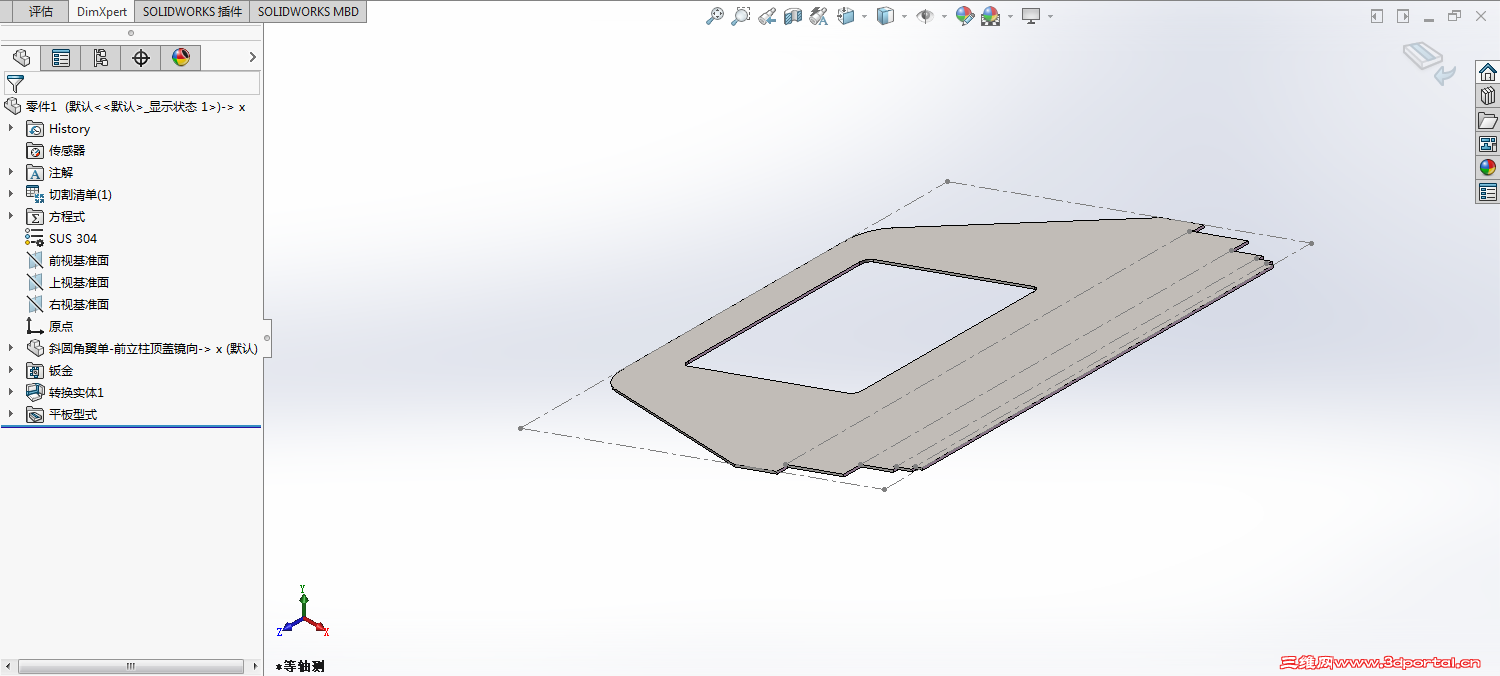Click the exit flat pattern corner icon
This screenshot has height=676, width=1500.
tap(1429, 63)
